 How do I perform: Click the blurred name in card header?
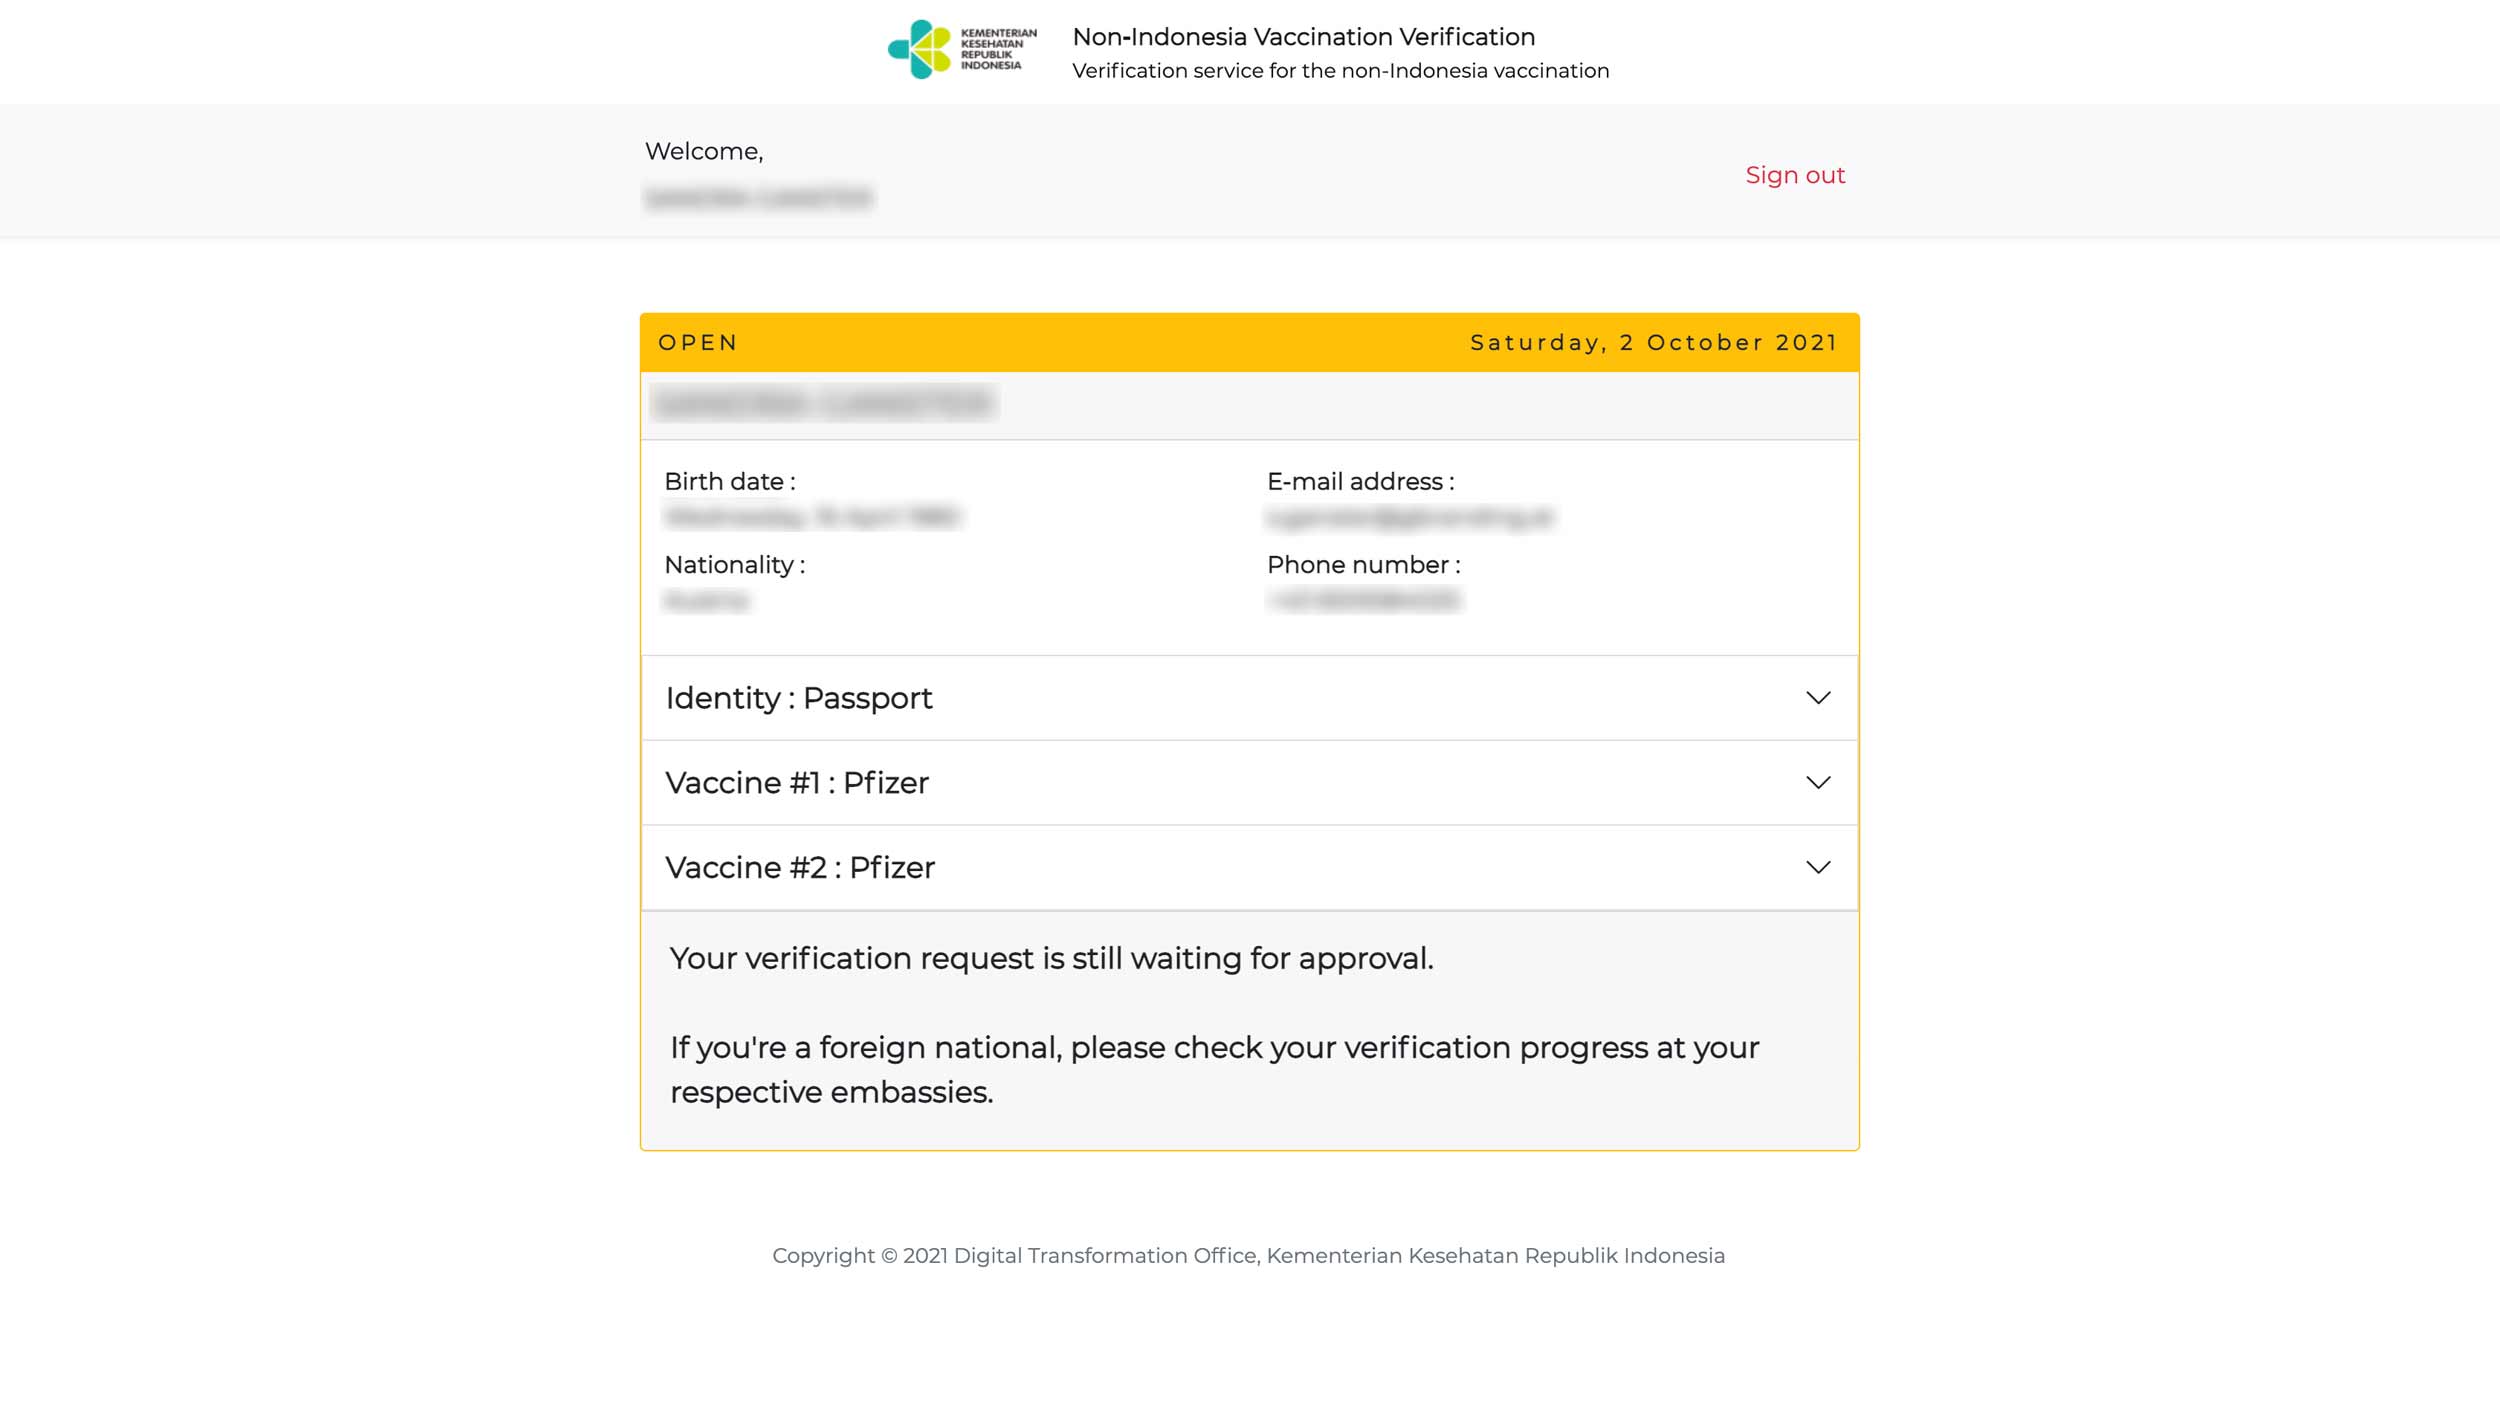coord(823,404)
